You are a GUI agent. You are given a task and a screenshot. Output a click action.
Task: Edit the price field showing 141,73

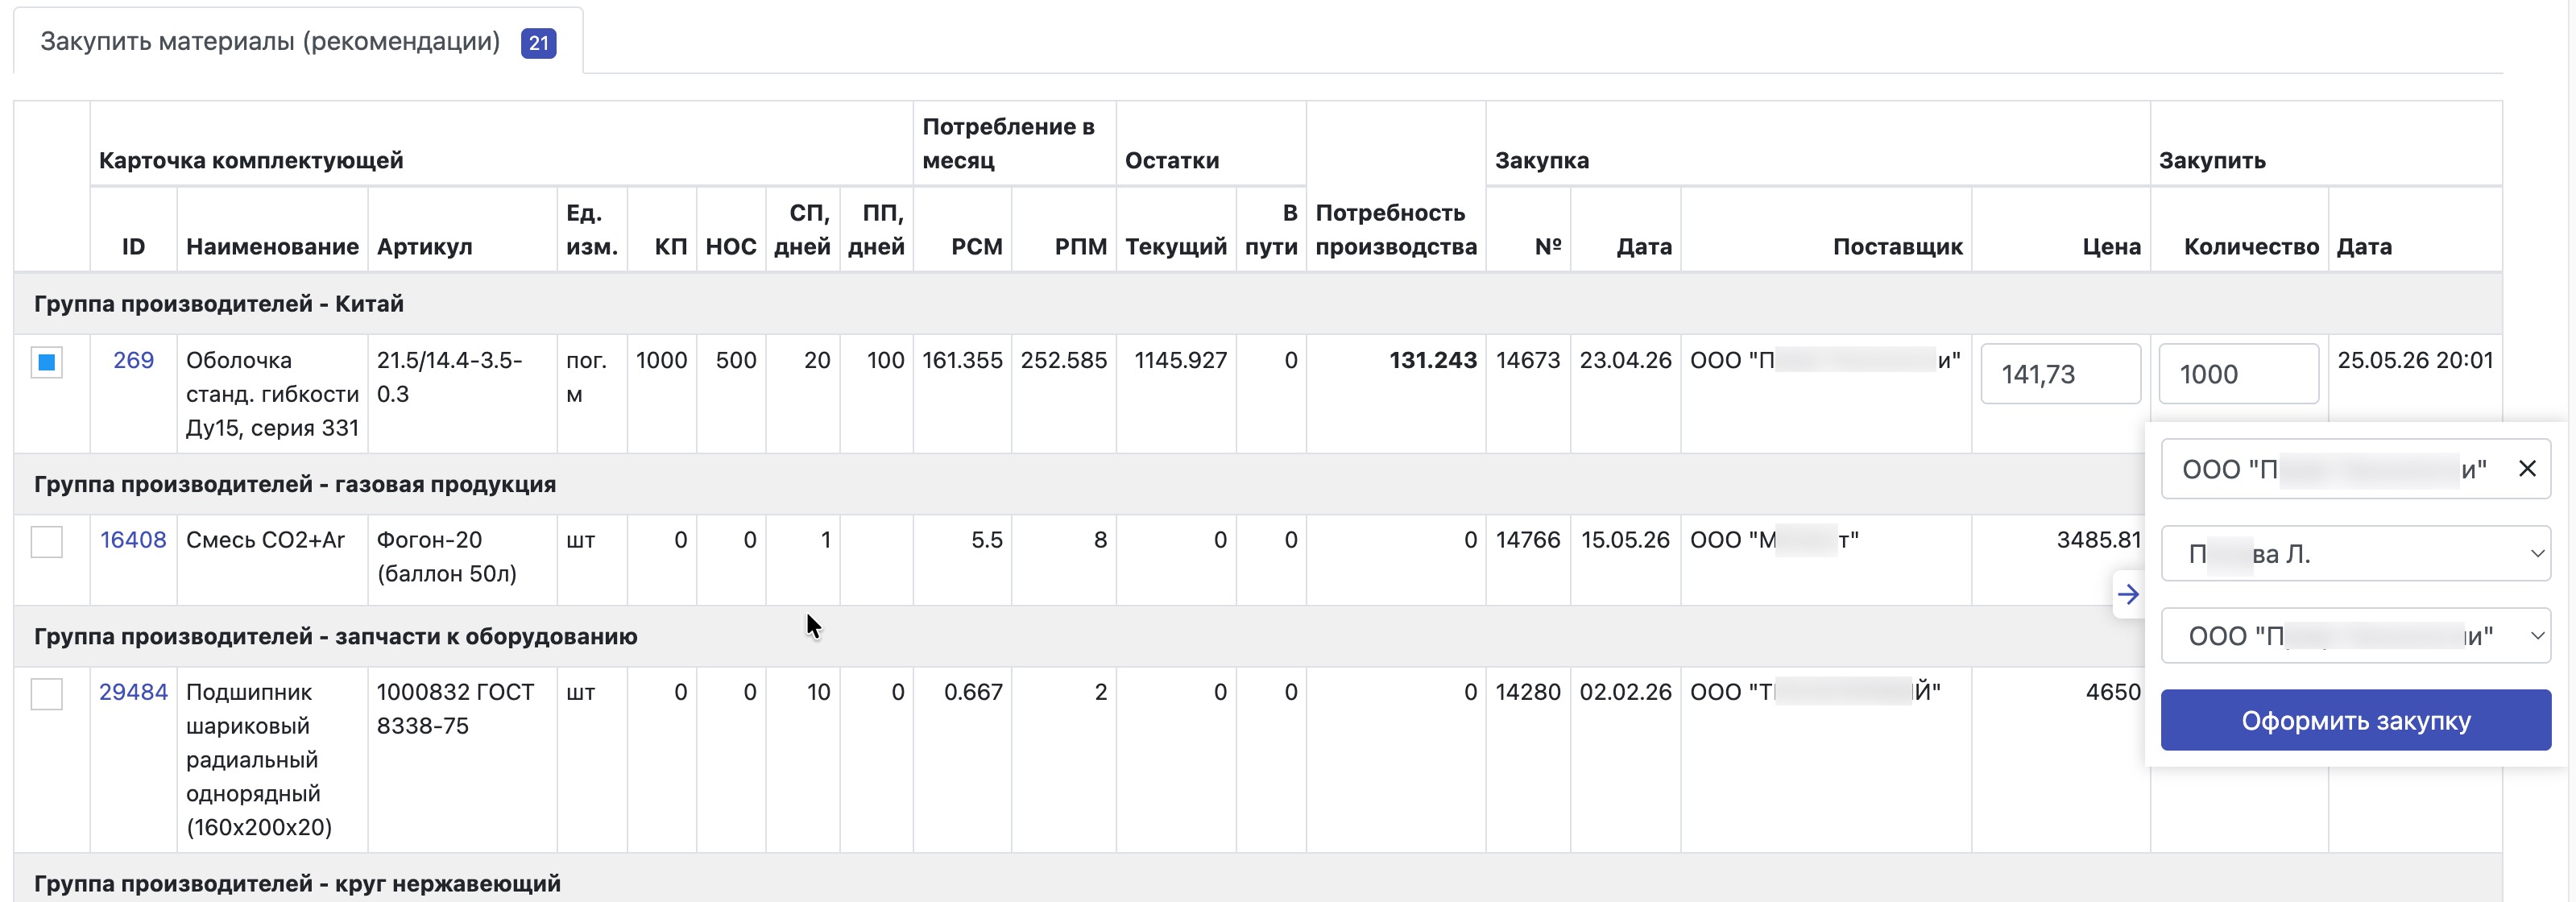pos(2060,374)
